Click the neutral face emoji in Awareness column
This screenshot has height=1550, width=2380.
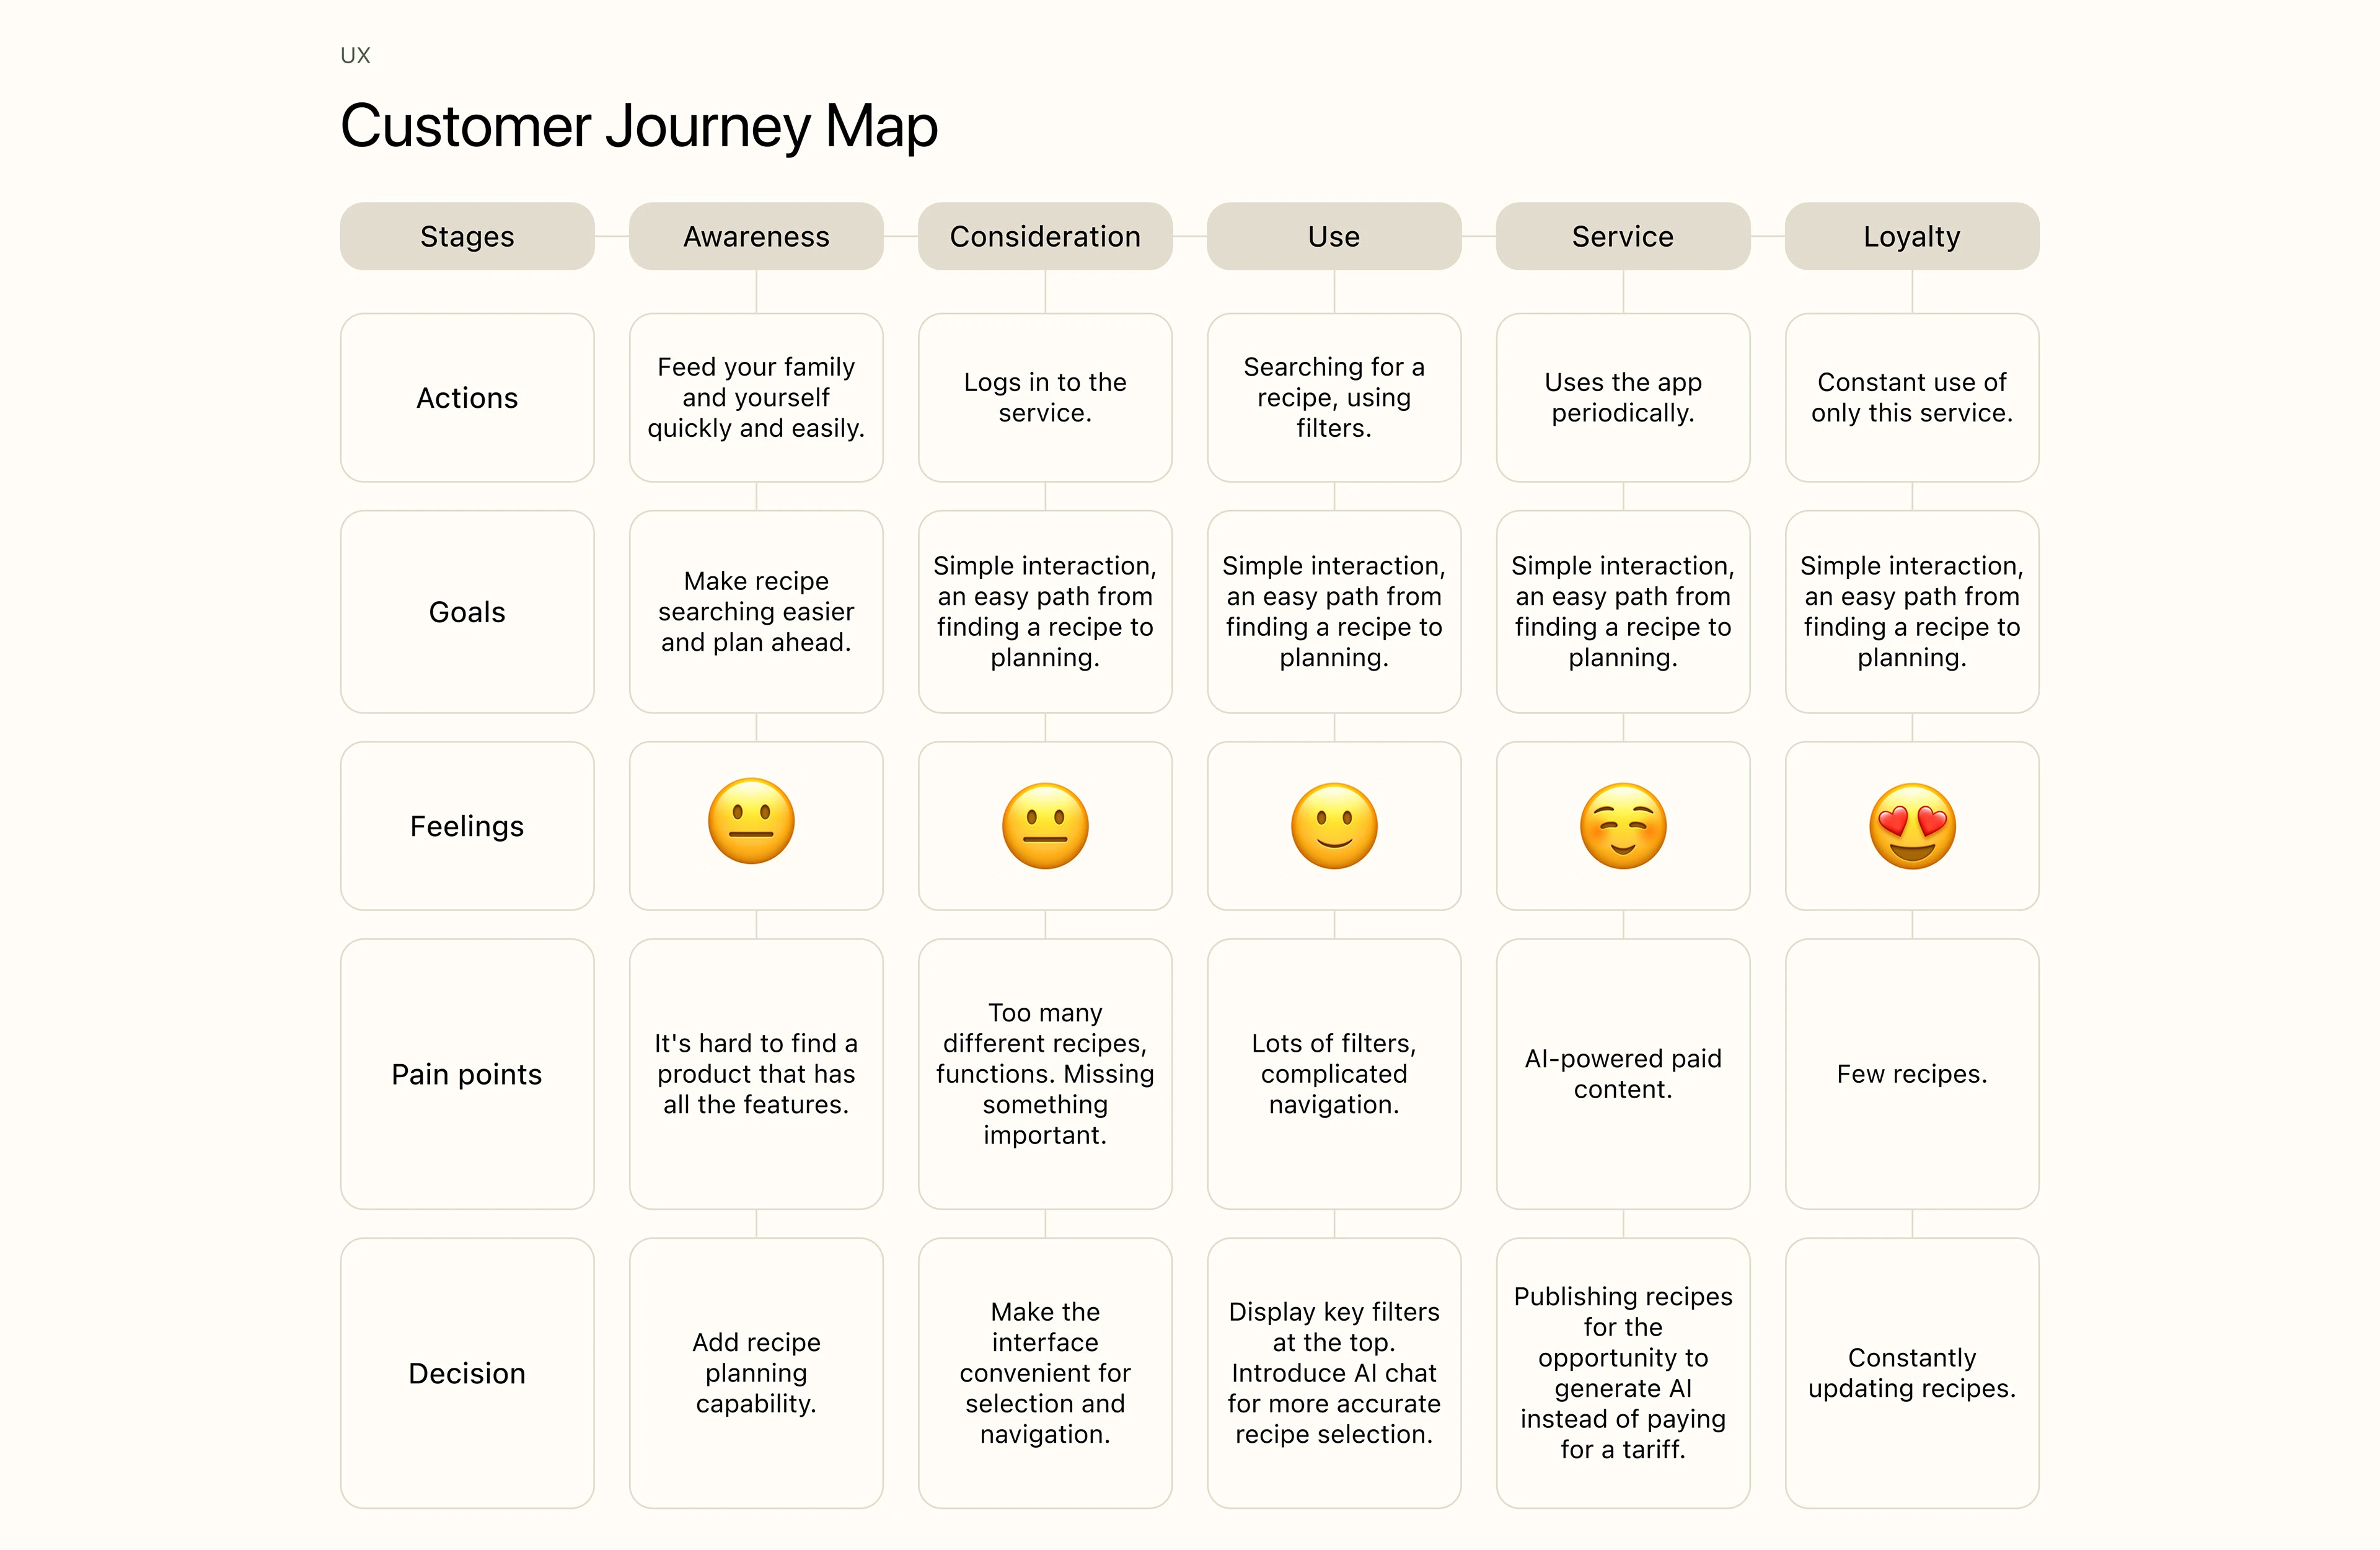click(751, 821)
